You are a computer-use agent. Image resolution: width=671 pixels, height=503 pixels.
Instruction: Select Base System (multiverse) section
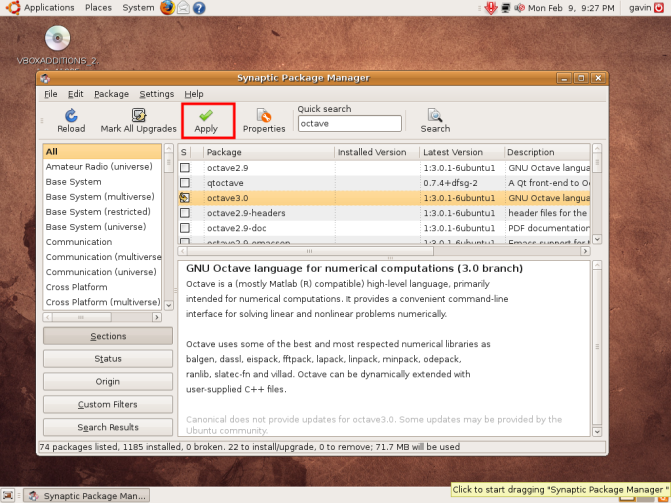click(102, 197)
